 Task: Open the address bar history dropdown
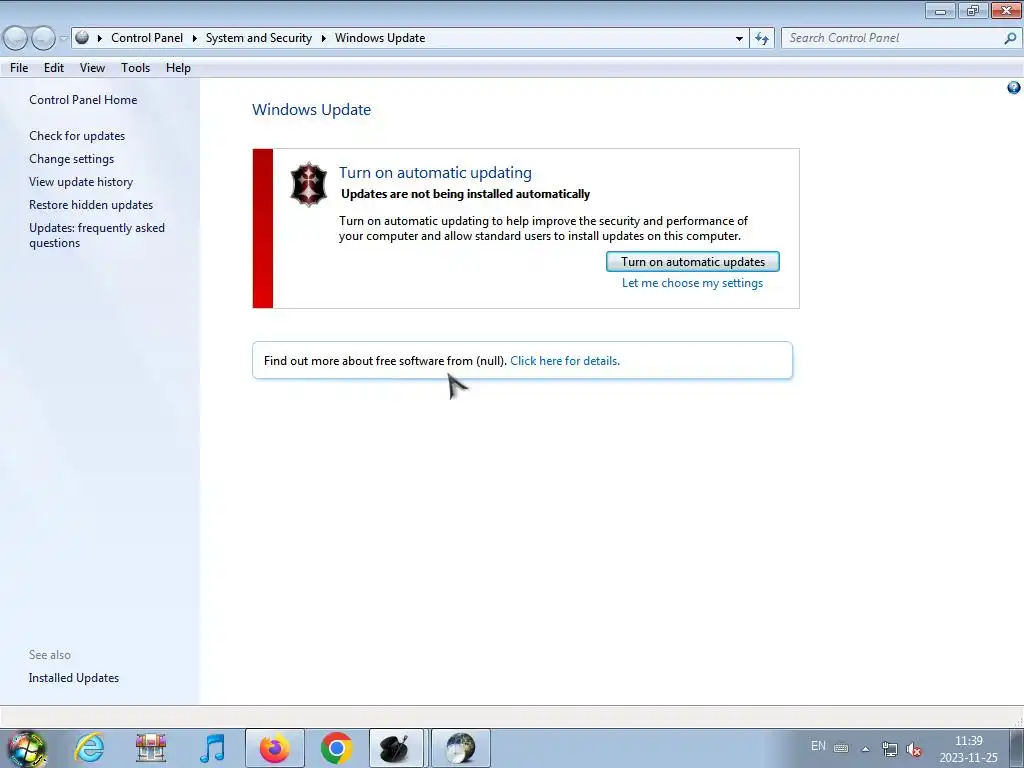(739, 39)
